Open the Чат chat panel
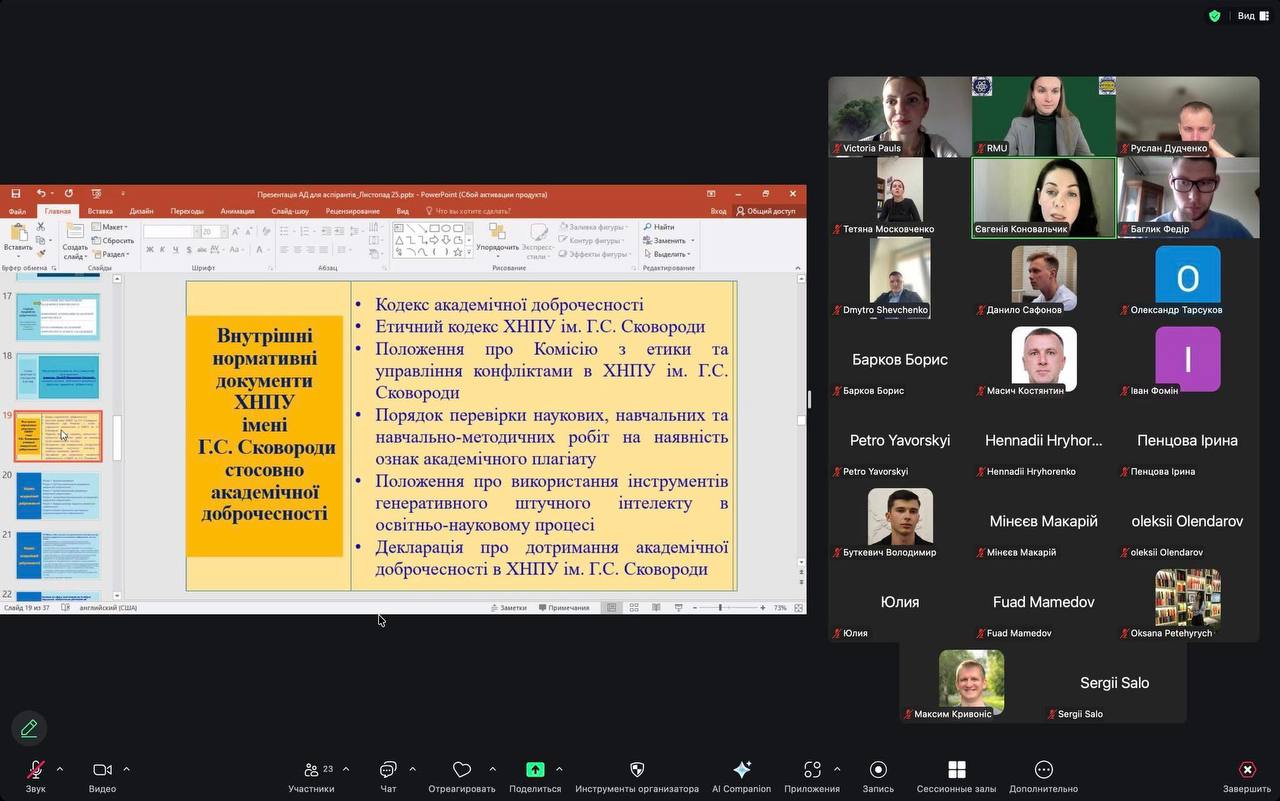 [388, 771]
